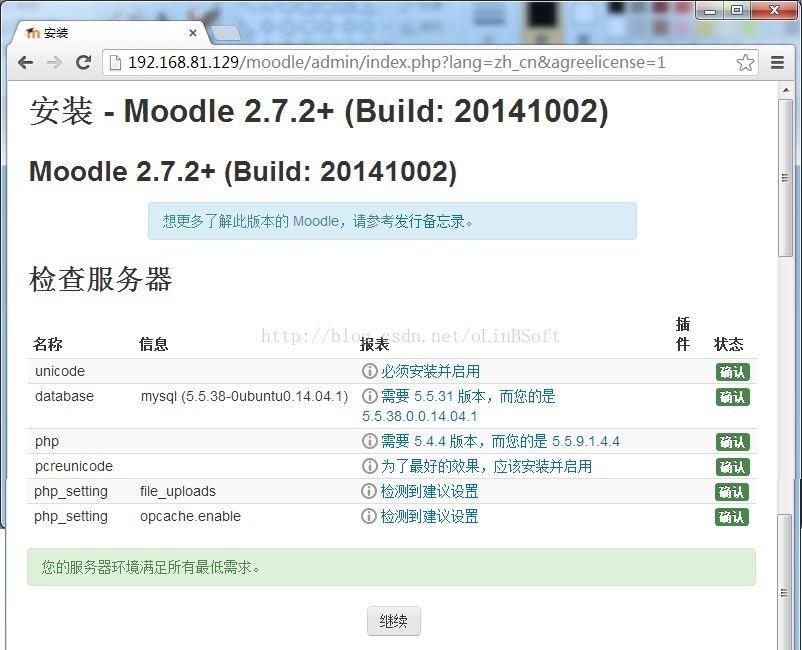Click 确认 status badge for opcache.enable

732,517
